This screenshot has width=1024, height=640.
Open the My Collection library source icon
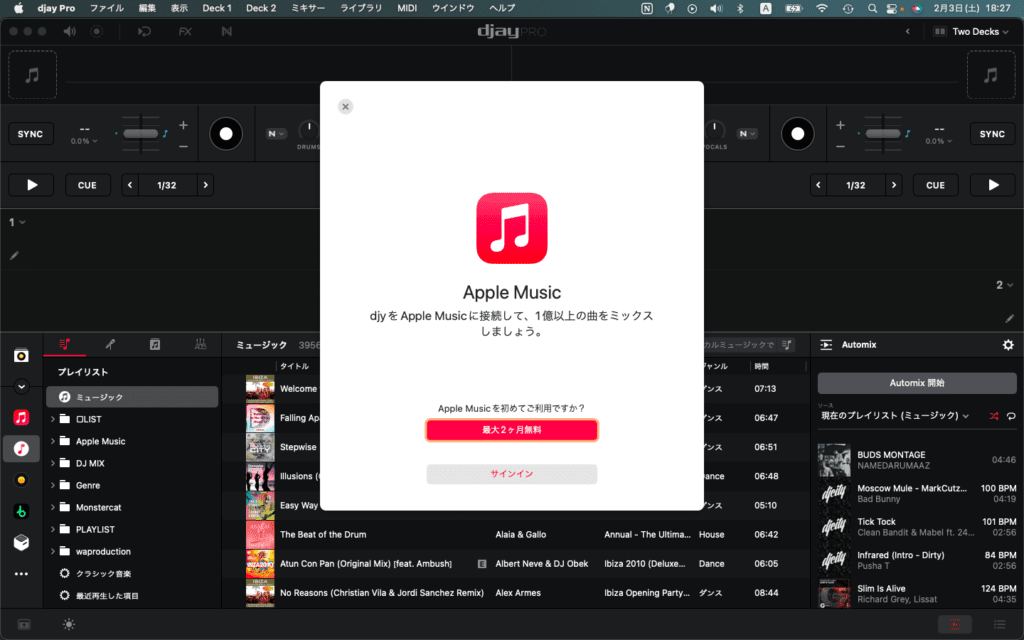point(22,355)
